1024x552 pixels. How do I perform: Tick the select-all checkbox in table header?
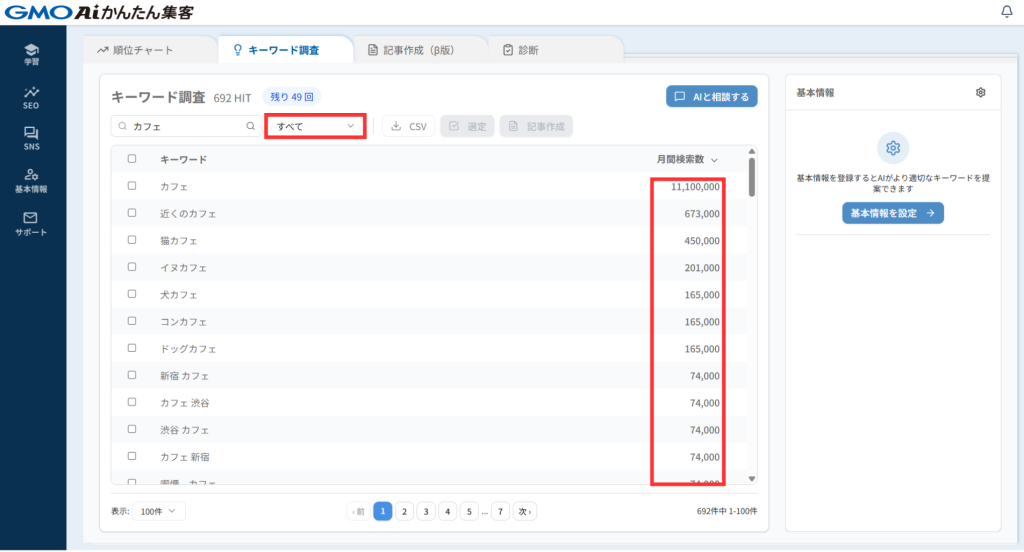132,159
